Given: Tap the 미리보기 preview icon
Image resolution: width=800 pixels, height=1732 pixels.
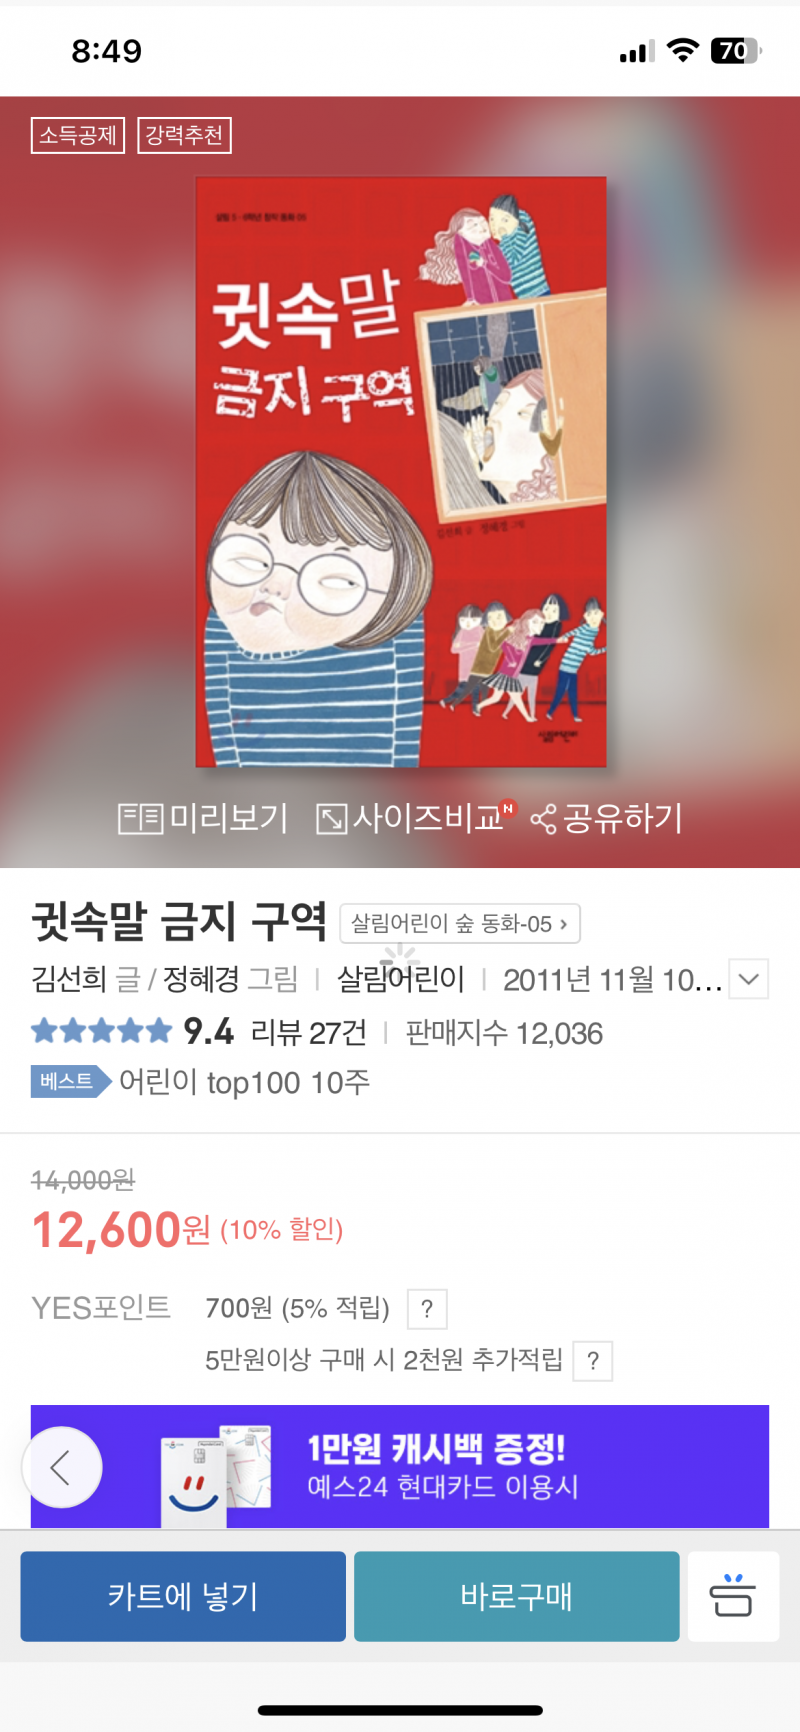Looking at the screenshot, I should pyautogui.click(x=140, y=819).
